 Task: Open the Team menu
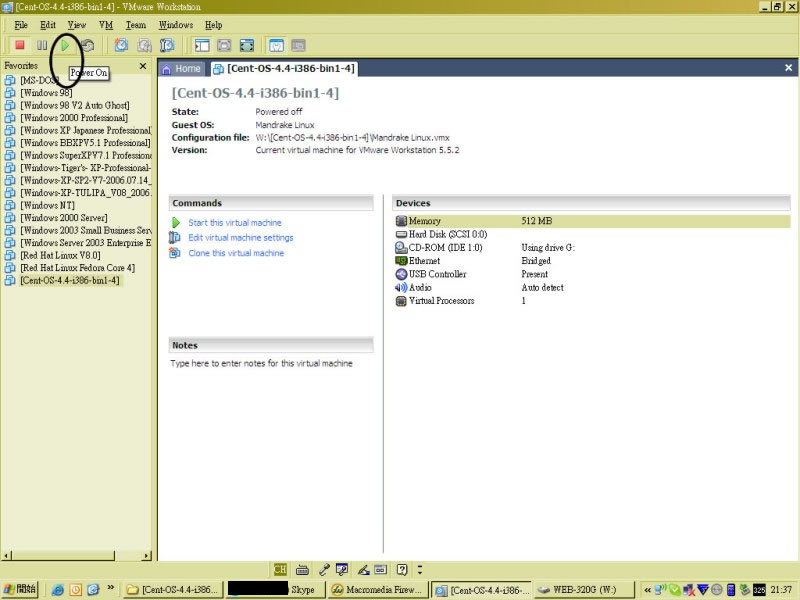(x=136, y=24)
